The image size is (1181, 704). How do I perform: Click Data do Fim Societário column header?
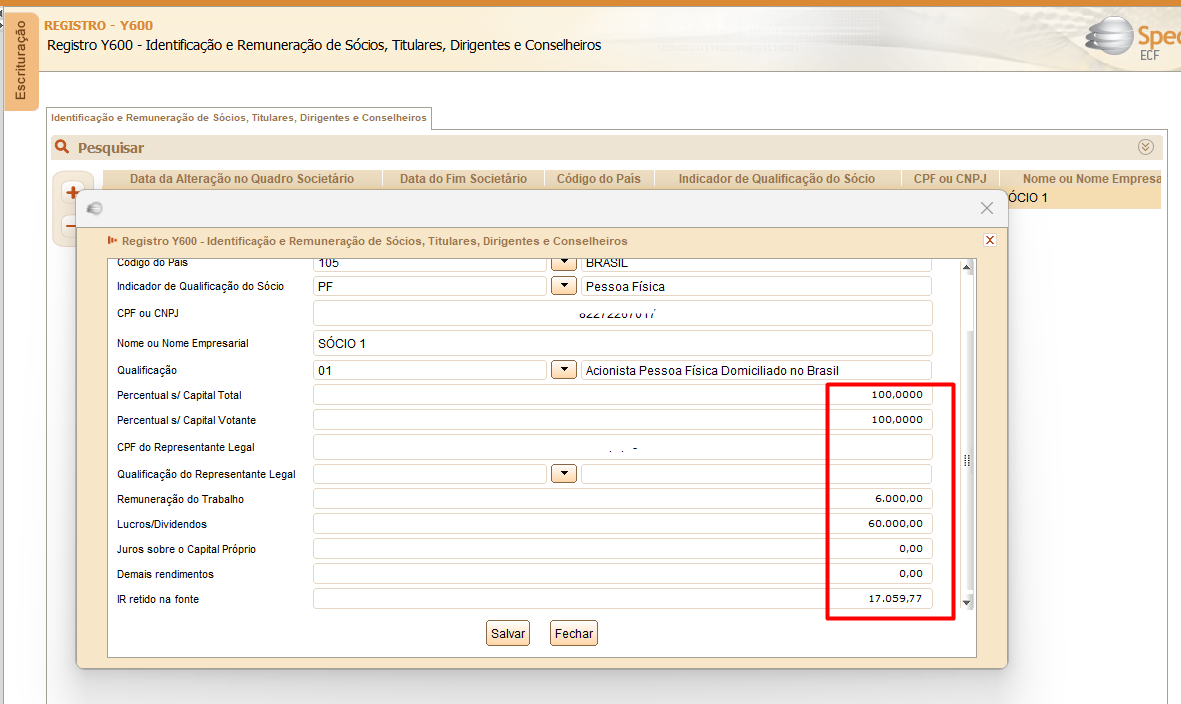tap(463, 178)
